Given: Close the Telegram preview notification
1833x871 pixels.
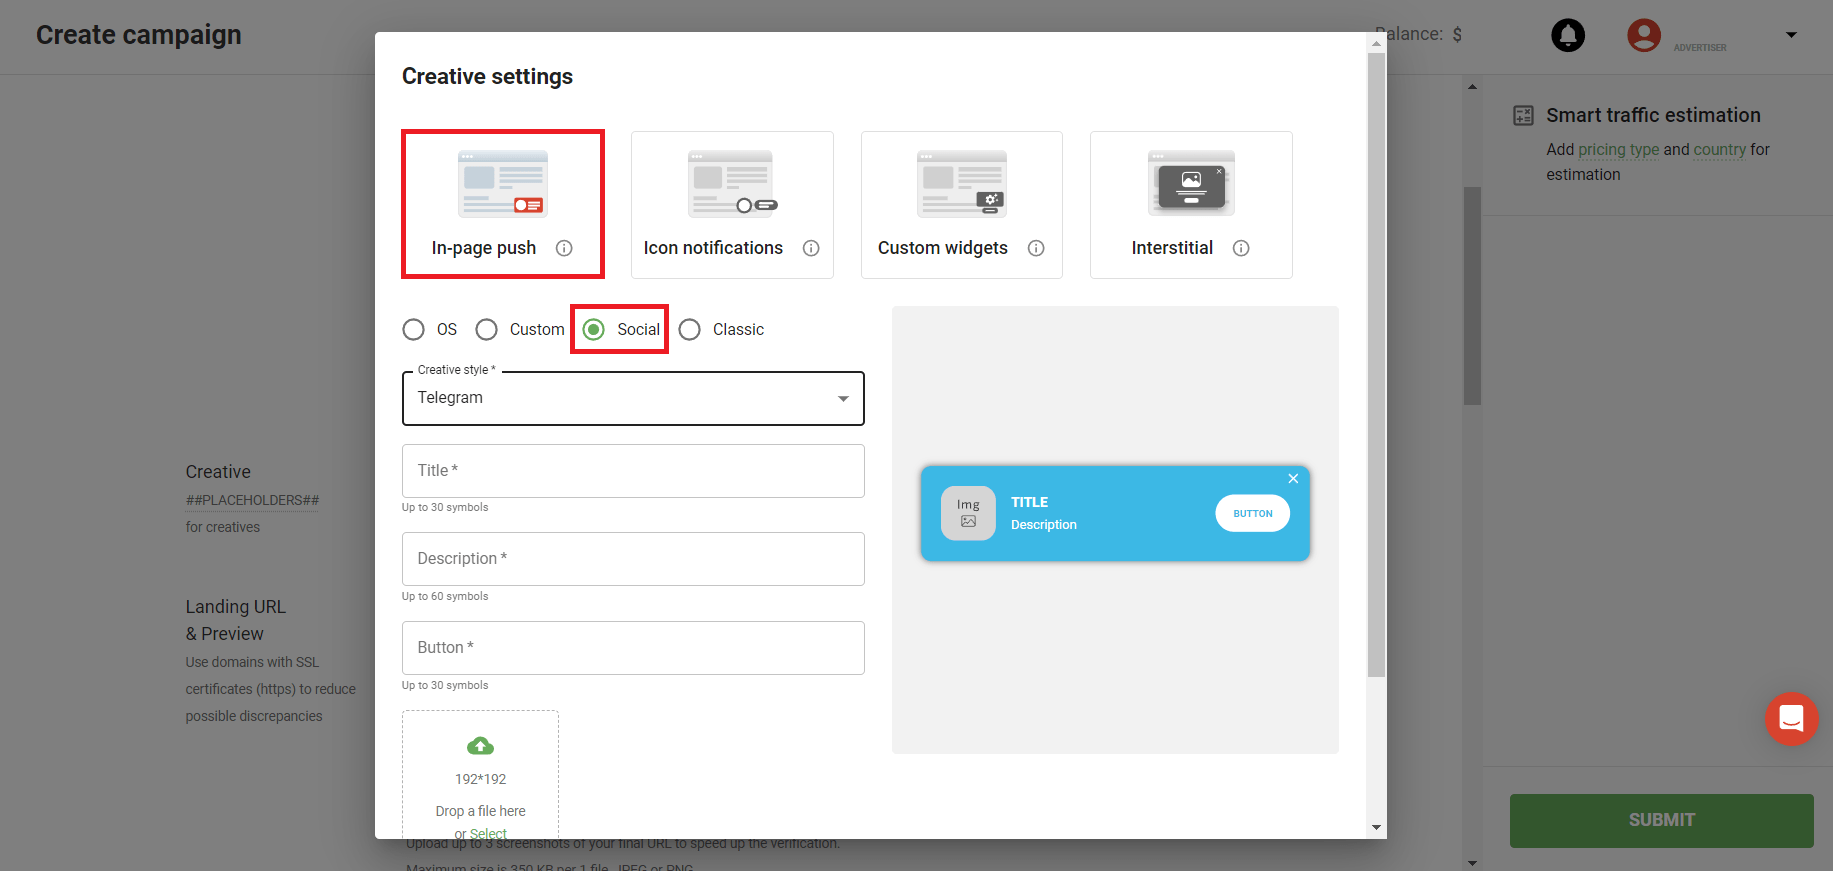Looking at the screenshot, I should [1293, 479].
